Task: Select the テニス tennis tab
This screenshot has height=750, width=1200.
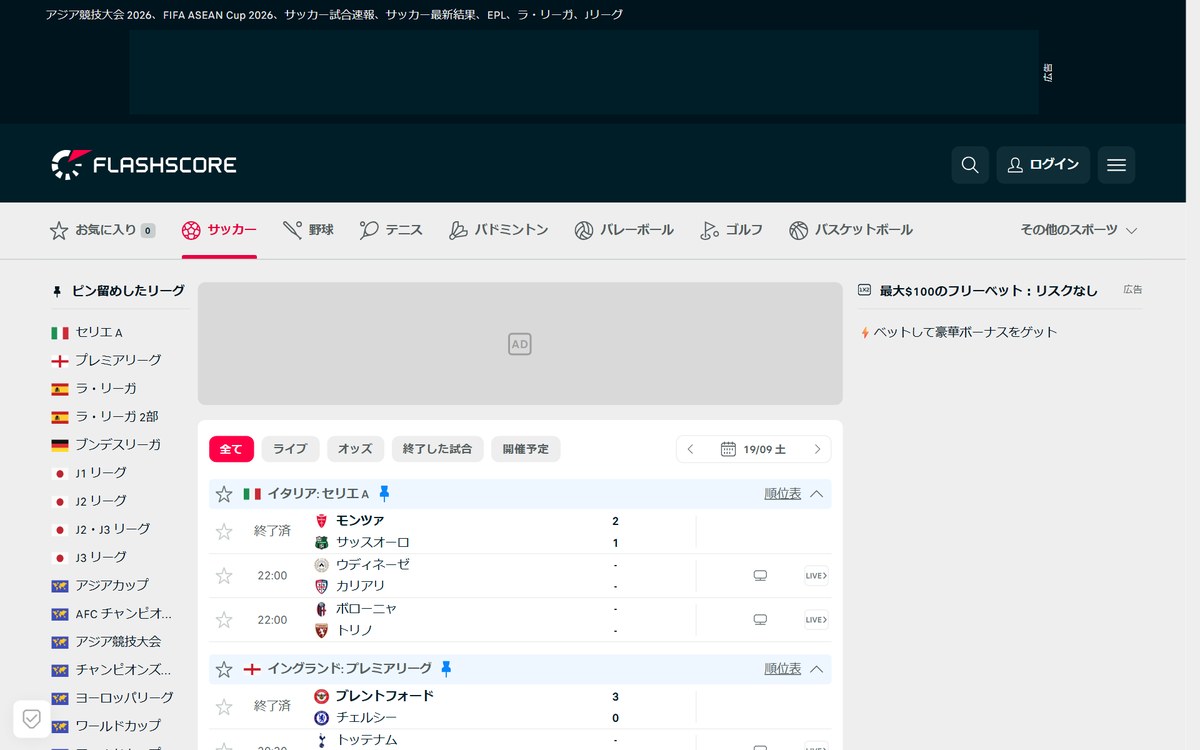Action: click(391, 230)
